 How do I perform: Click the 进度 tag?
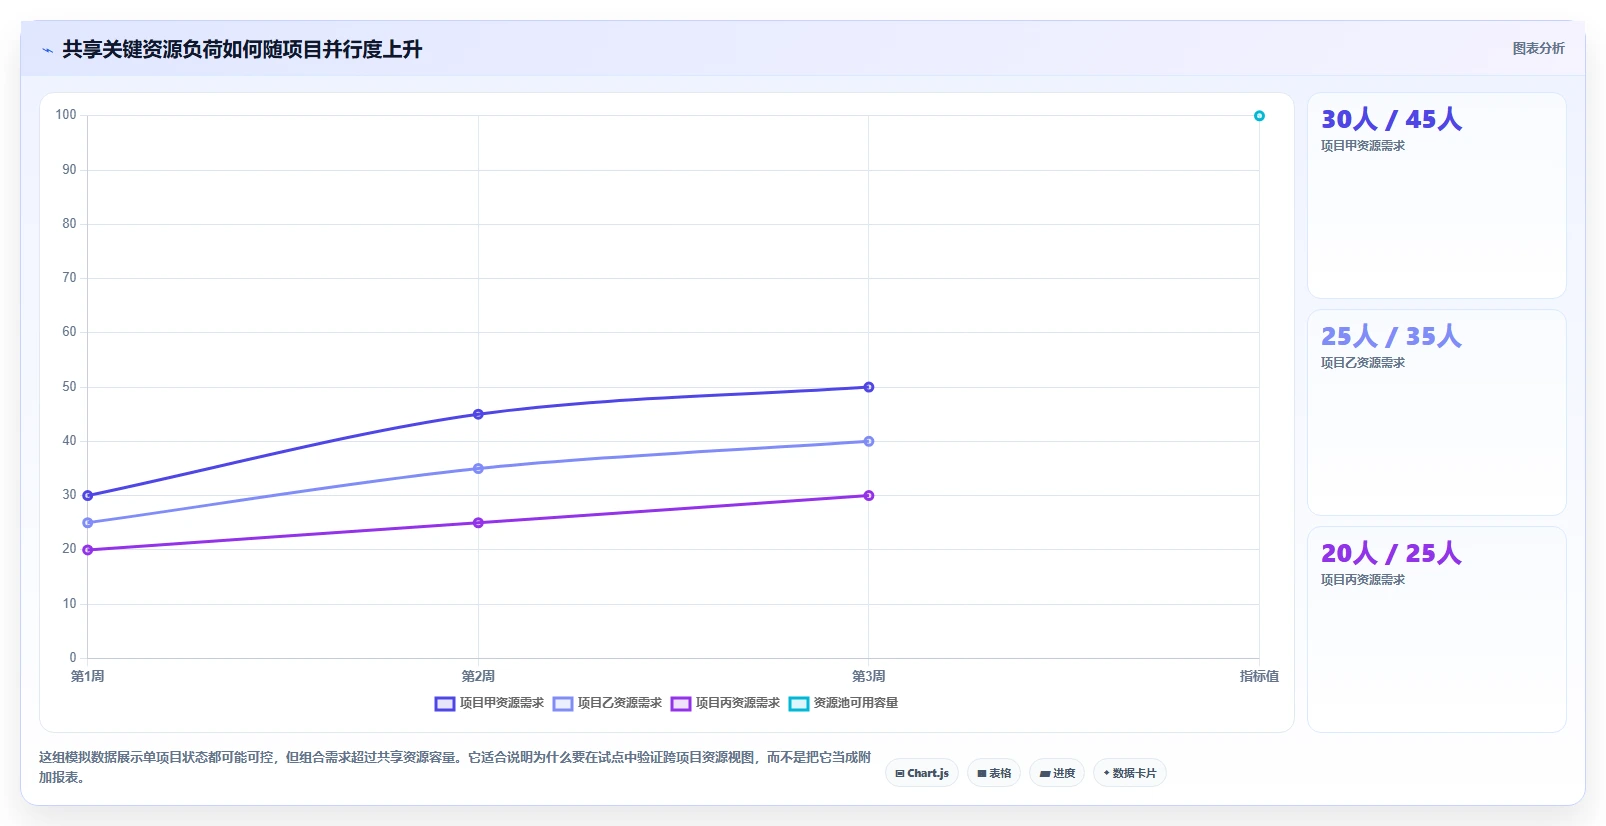pyautogui.click(x=1057, y=773)
